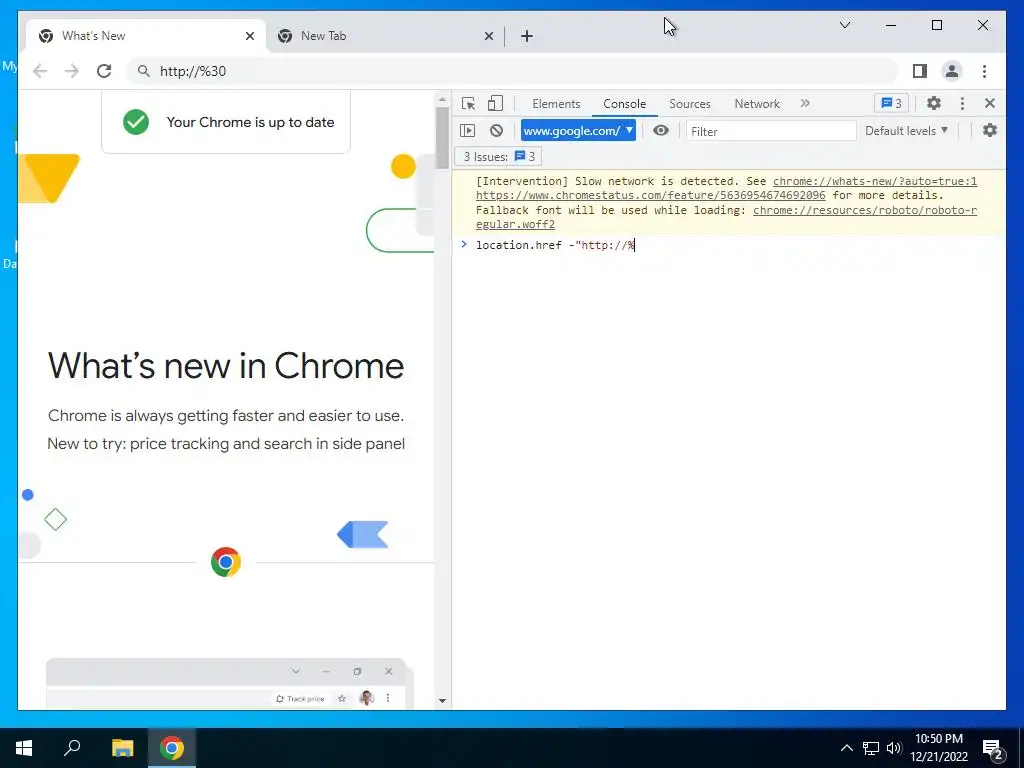
Task: Open the Chrome profile avatar
Action: 952,71
